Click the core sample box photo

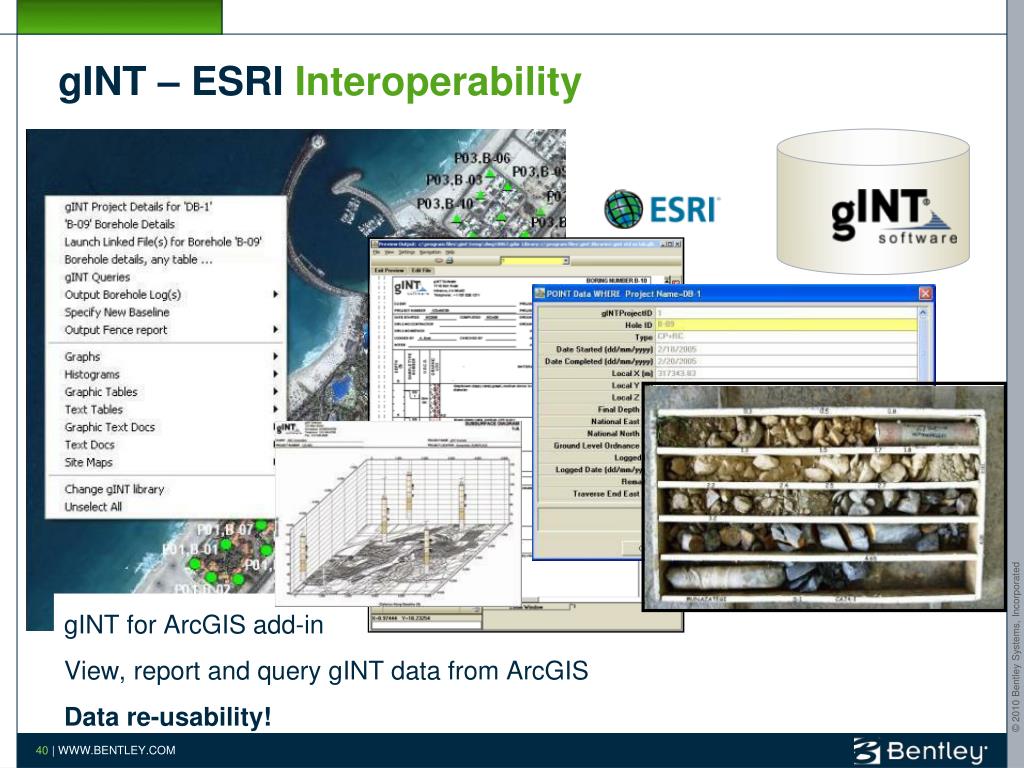824,498
